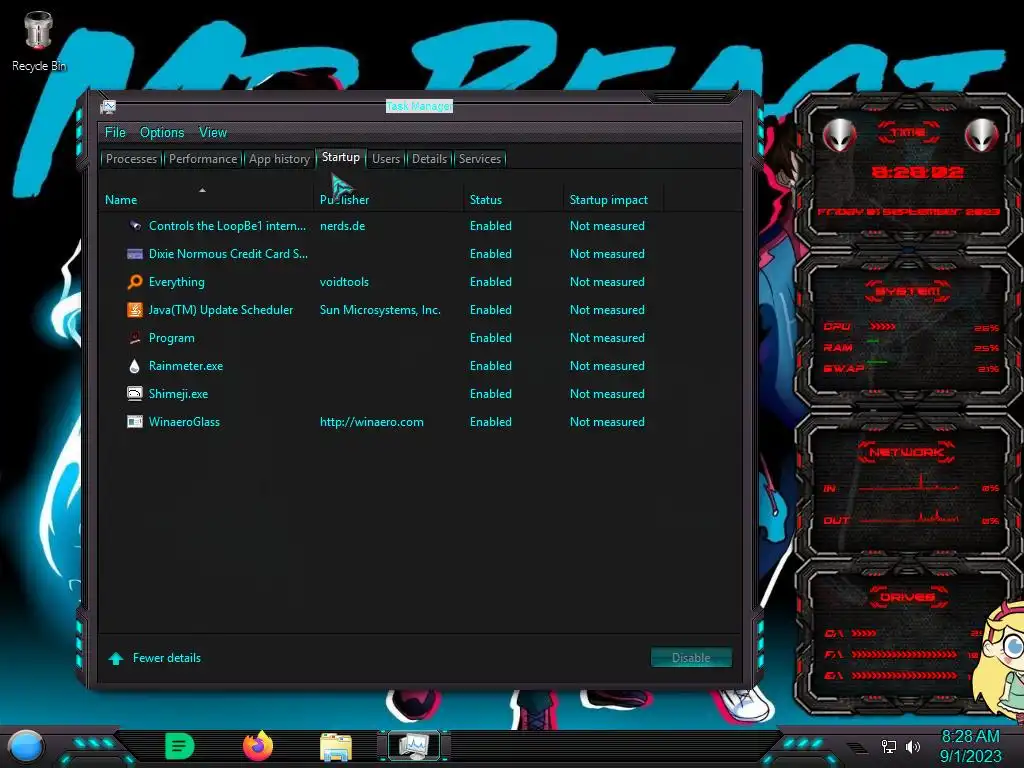The width and height of the screenshot is (1024, 768).
Task: Click the Program entry icon
Action: point(135,338)
